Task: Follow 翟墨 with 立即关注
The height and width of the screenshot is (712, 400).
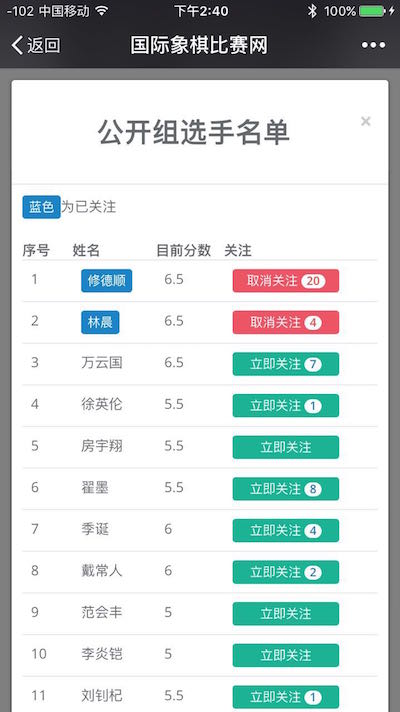Action: click(x=286, y=489)
